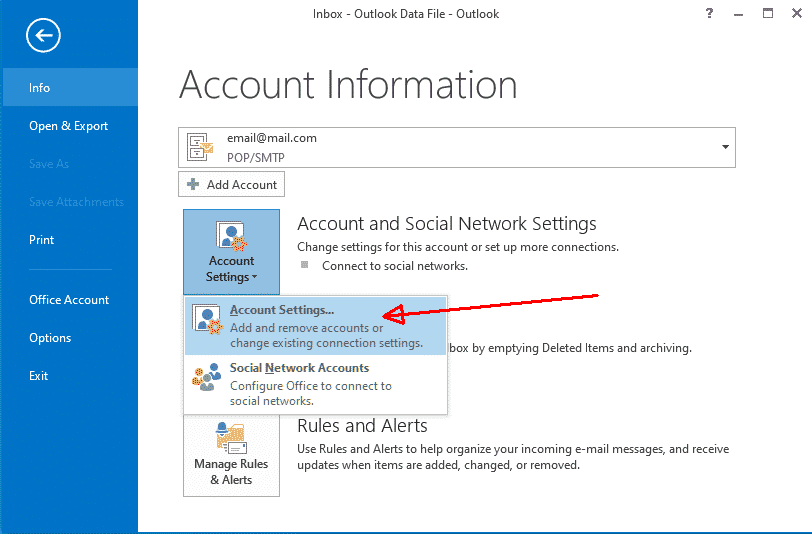
Task: Open Office Account page
Action: 69,300
